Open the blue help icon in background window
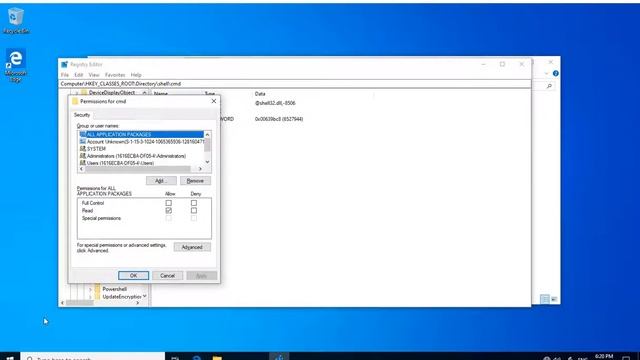This screenshot has width=640, height=360. [x=556, y=73]
